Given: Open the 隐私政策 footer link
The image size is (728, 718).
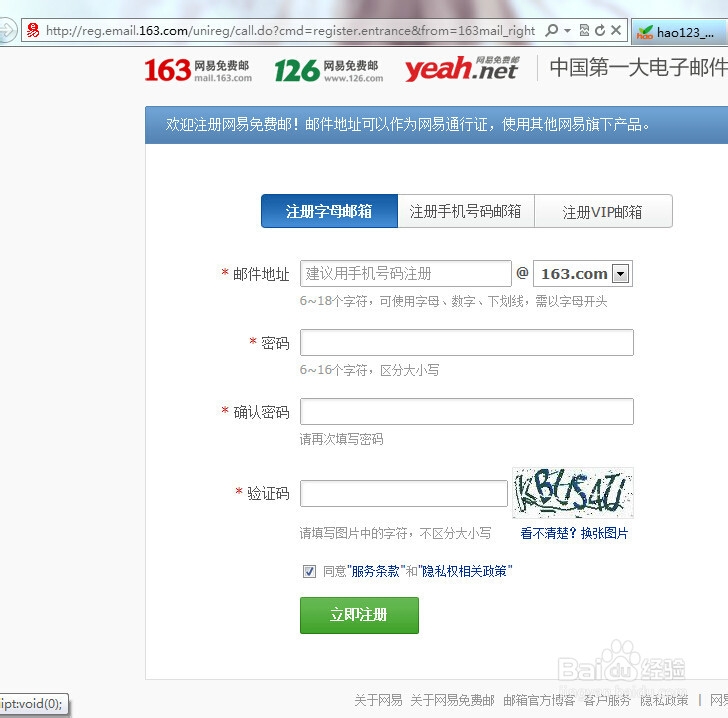Looking at the screenshot, I should point(664,700).
